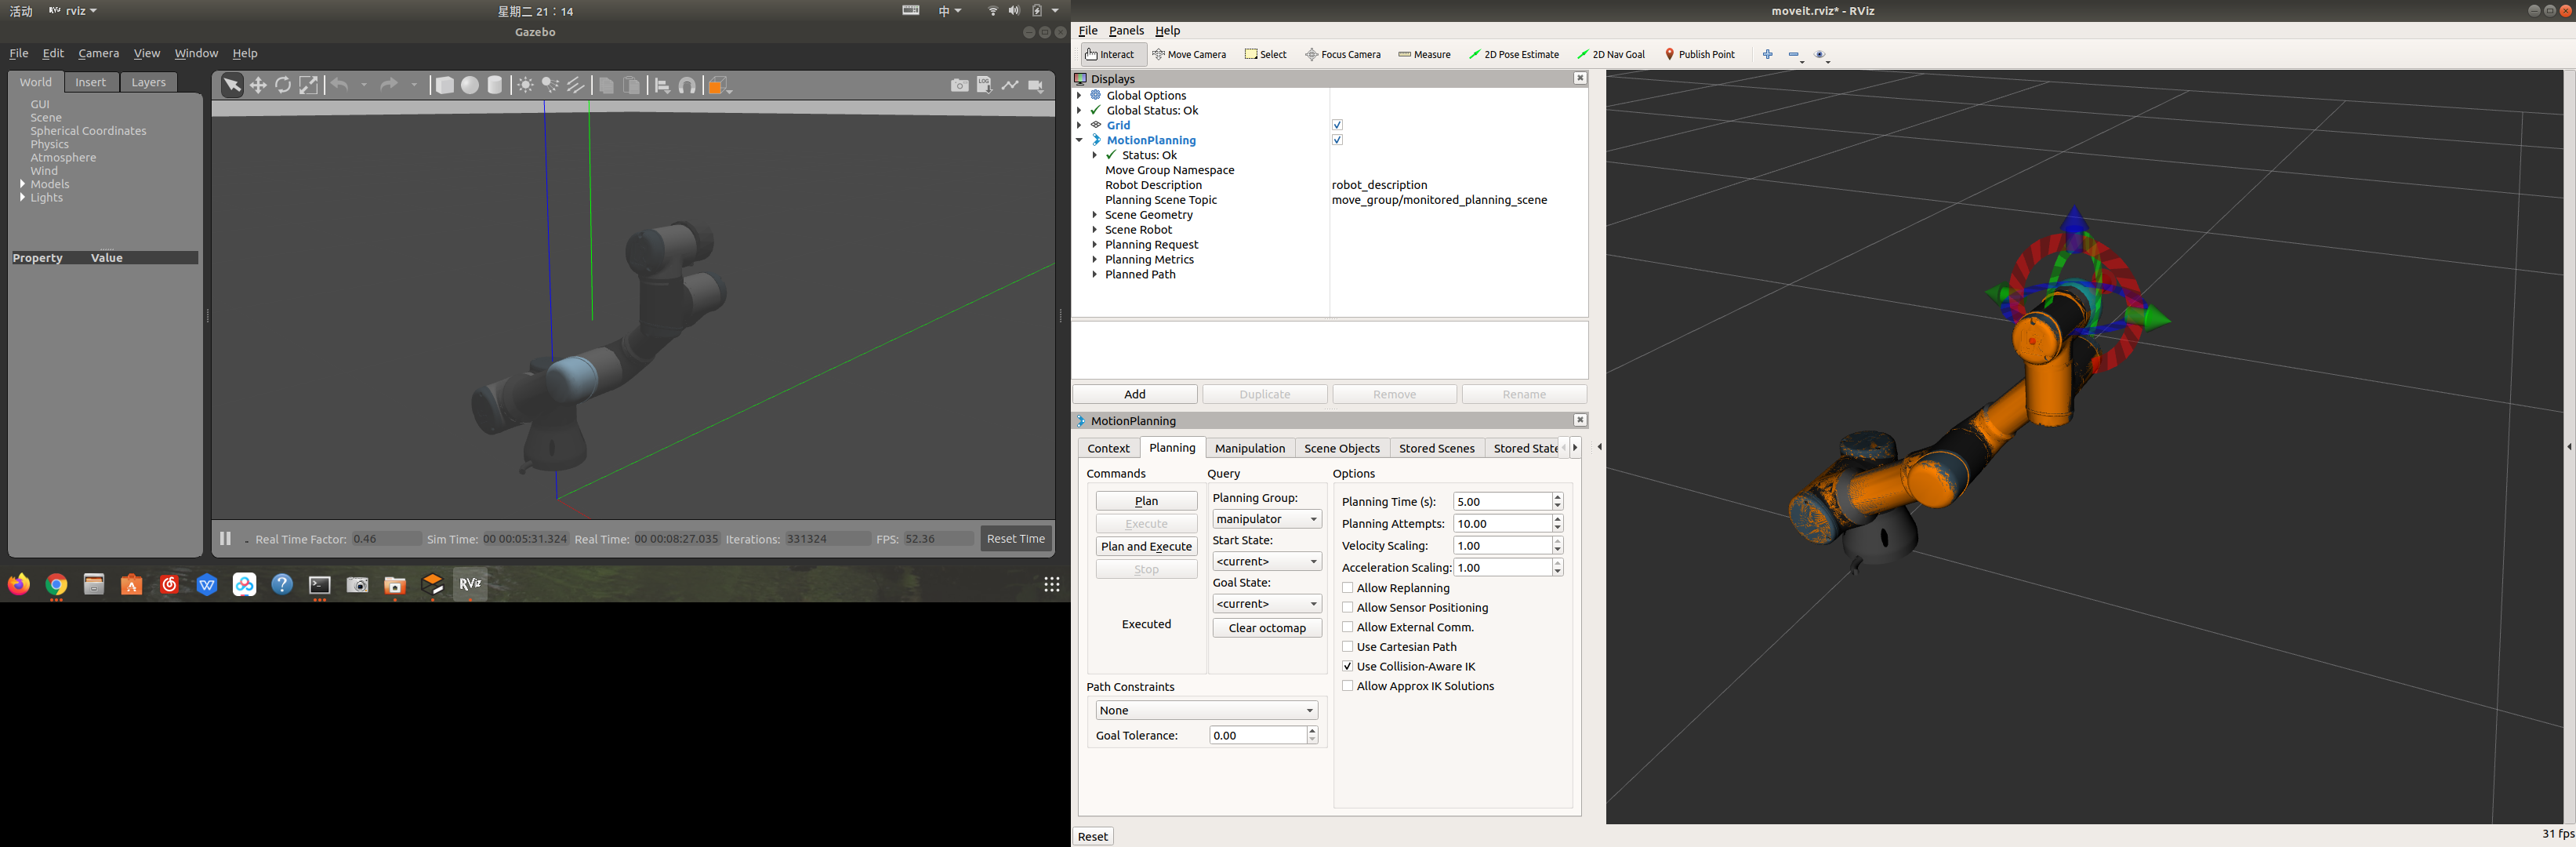Click the Planning Time input field
This screenshot has width=2576, height=847.
point(1501,502)
